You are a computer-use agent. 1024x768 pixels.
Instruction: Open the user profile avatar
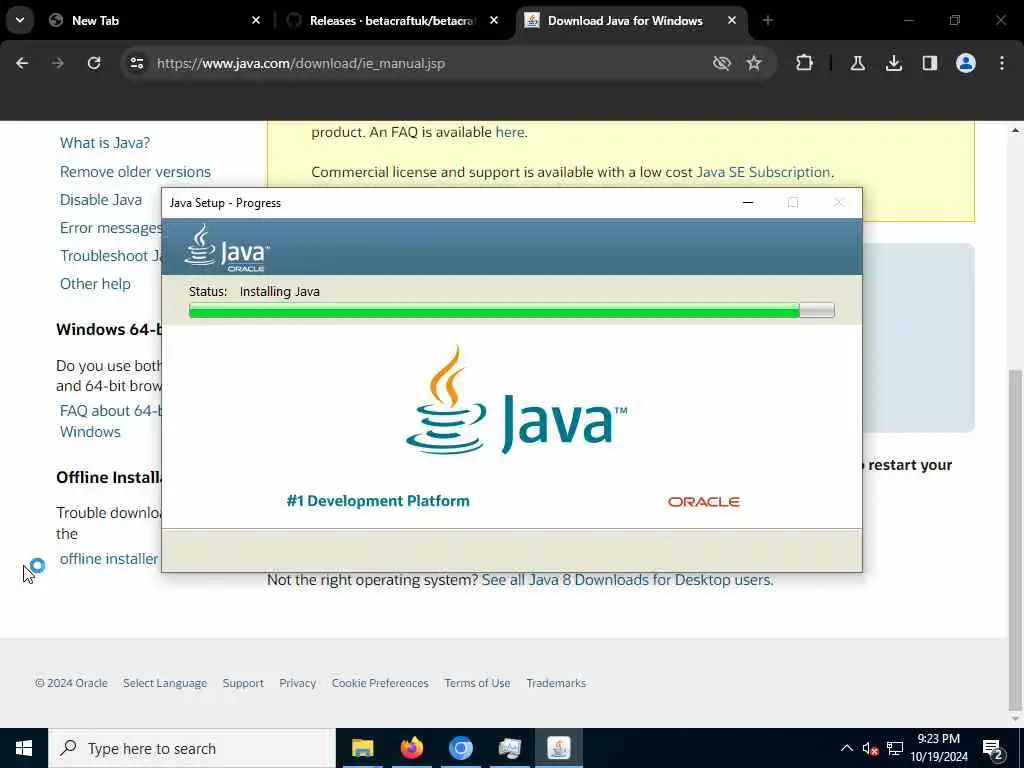click(x=966, y=63)
